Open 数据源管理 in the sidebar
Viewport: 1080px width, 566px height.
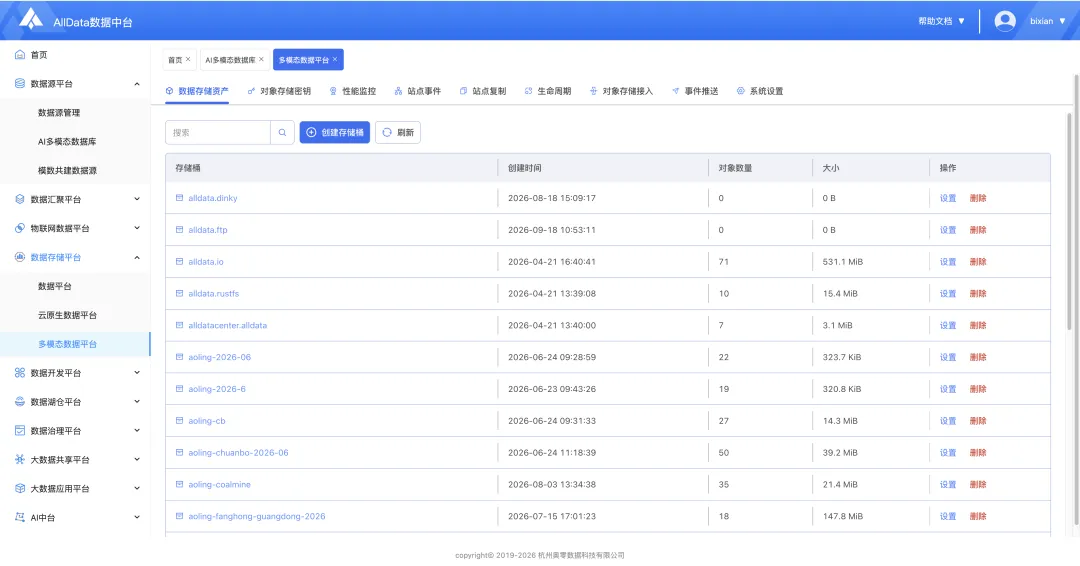59,112
